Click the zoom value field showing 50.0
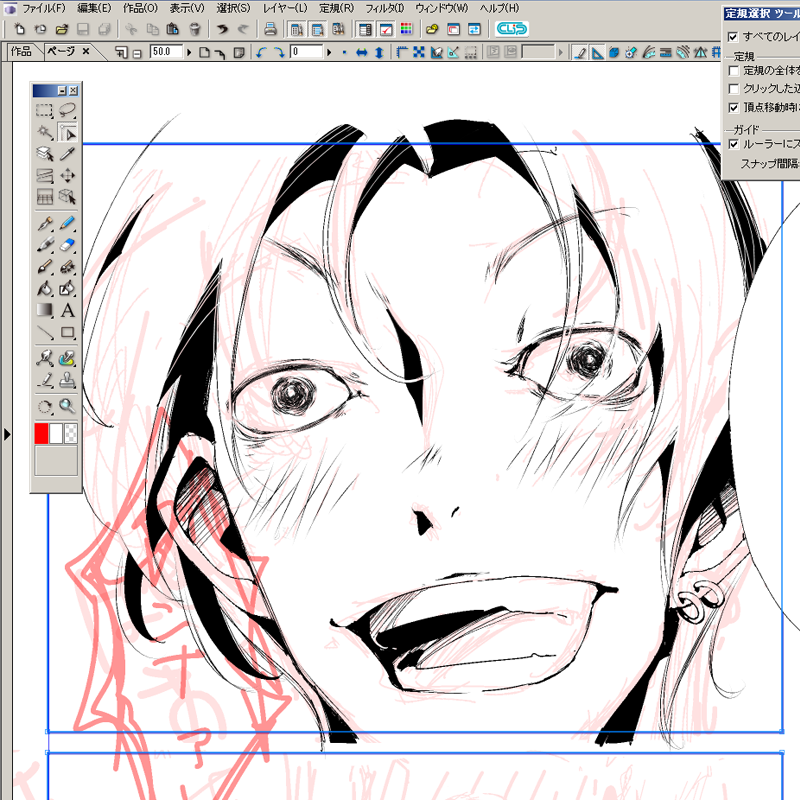 166,52
